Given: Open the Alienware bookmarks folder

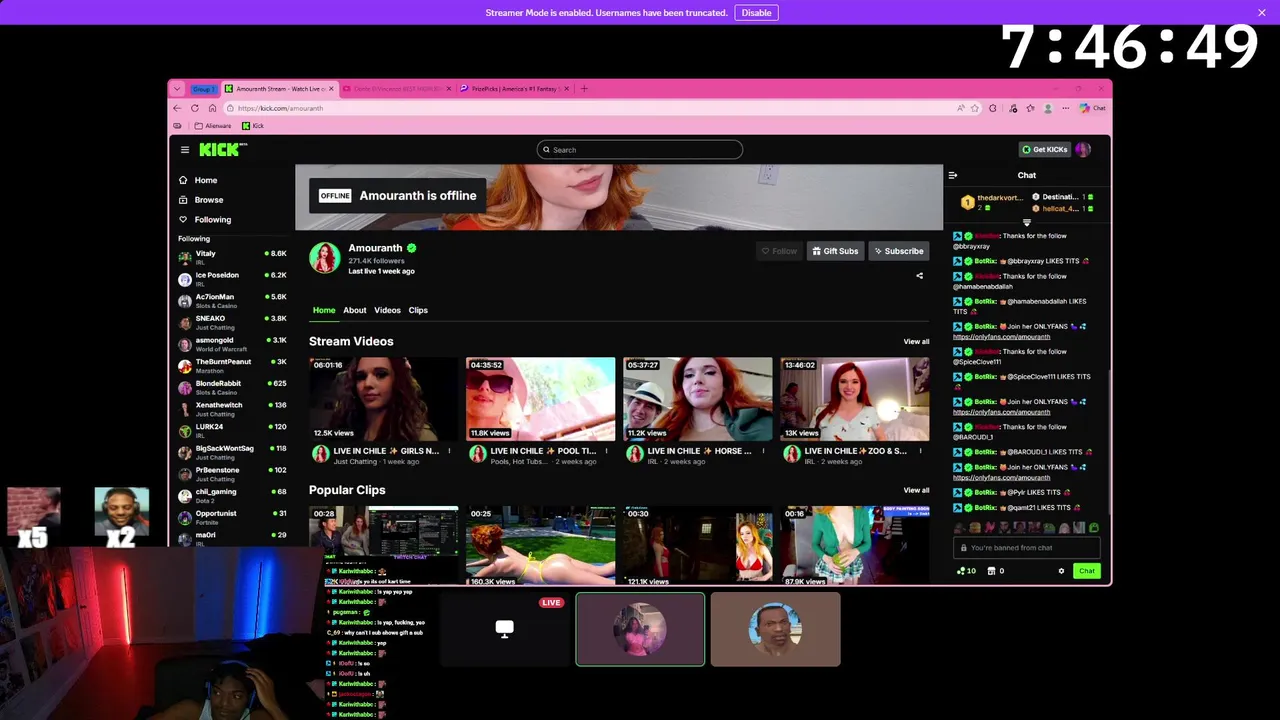Looking at the screenshot, I should coord(212,126).
